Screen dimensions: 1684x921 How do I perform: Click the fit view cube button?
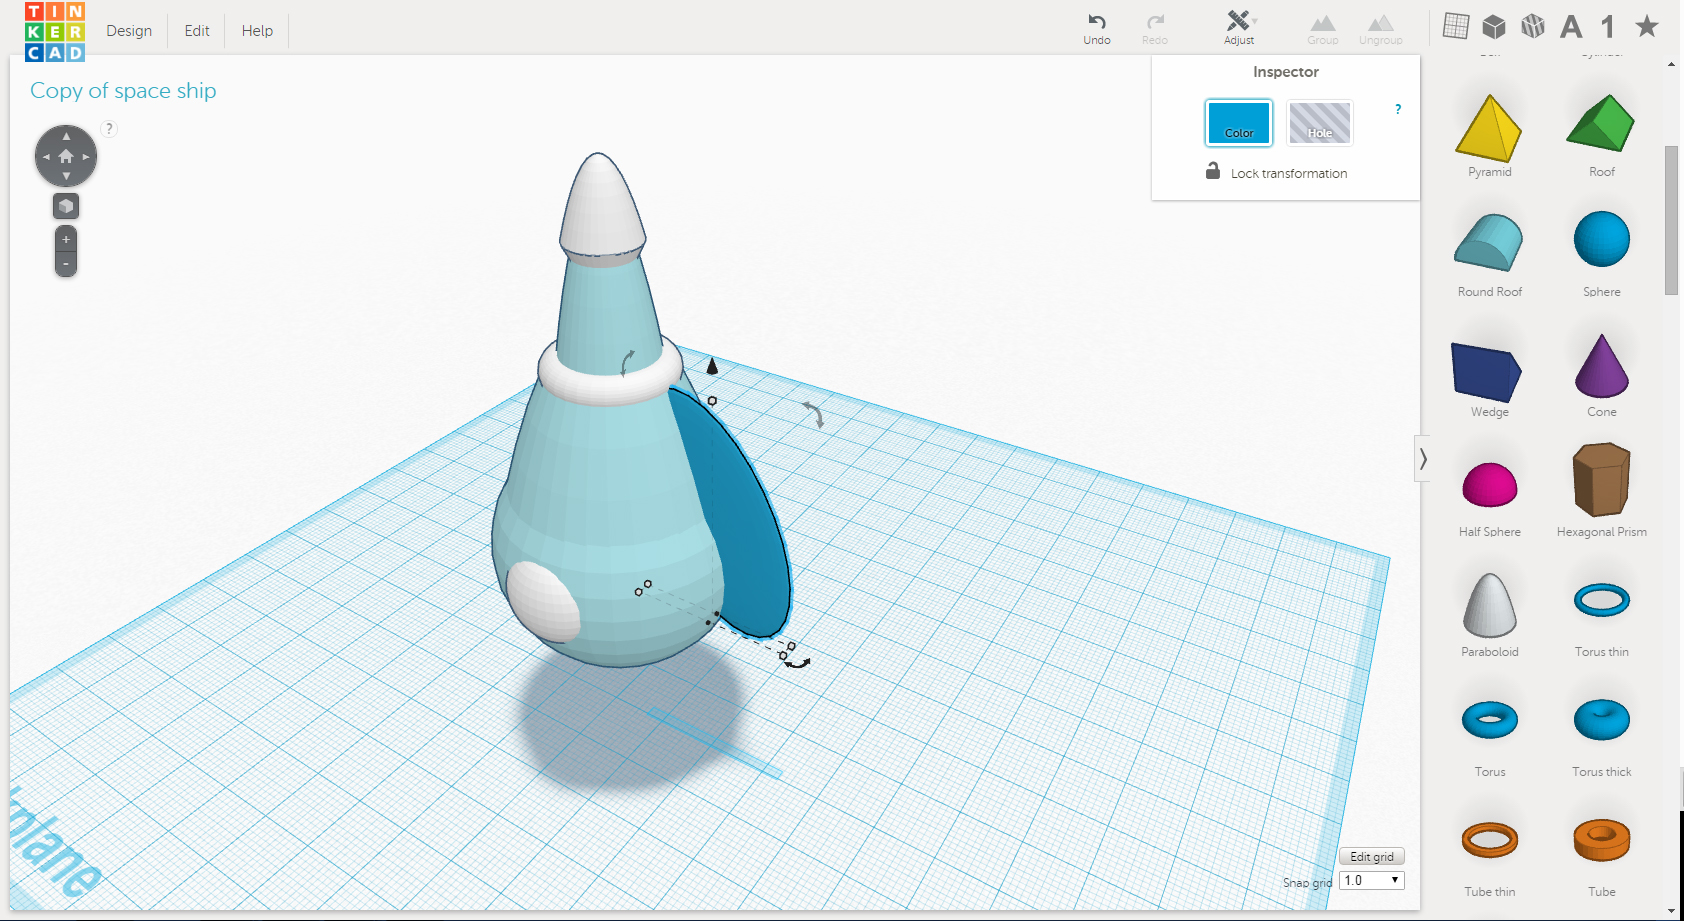pyautogui.click(x=66, y=206)
